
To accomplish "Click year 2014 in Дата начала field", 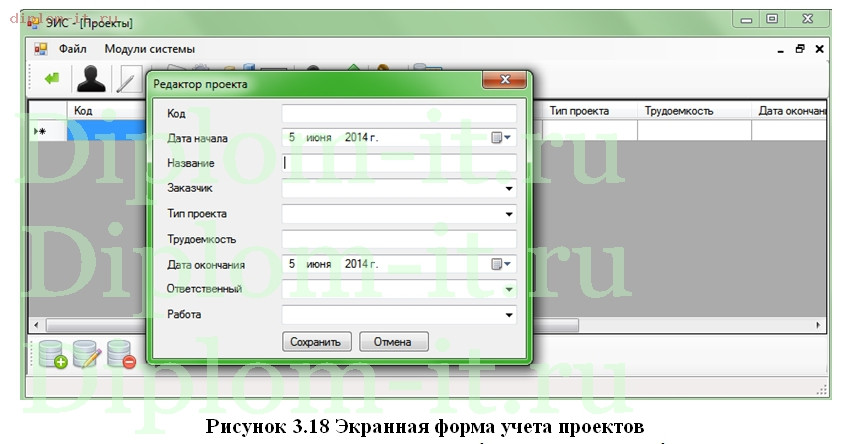I will 356,138.
